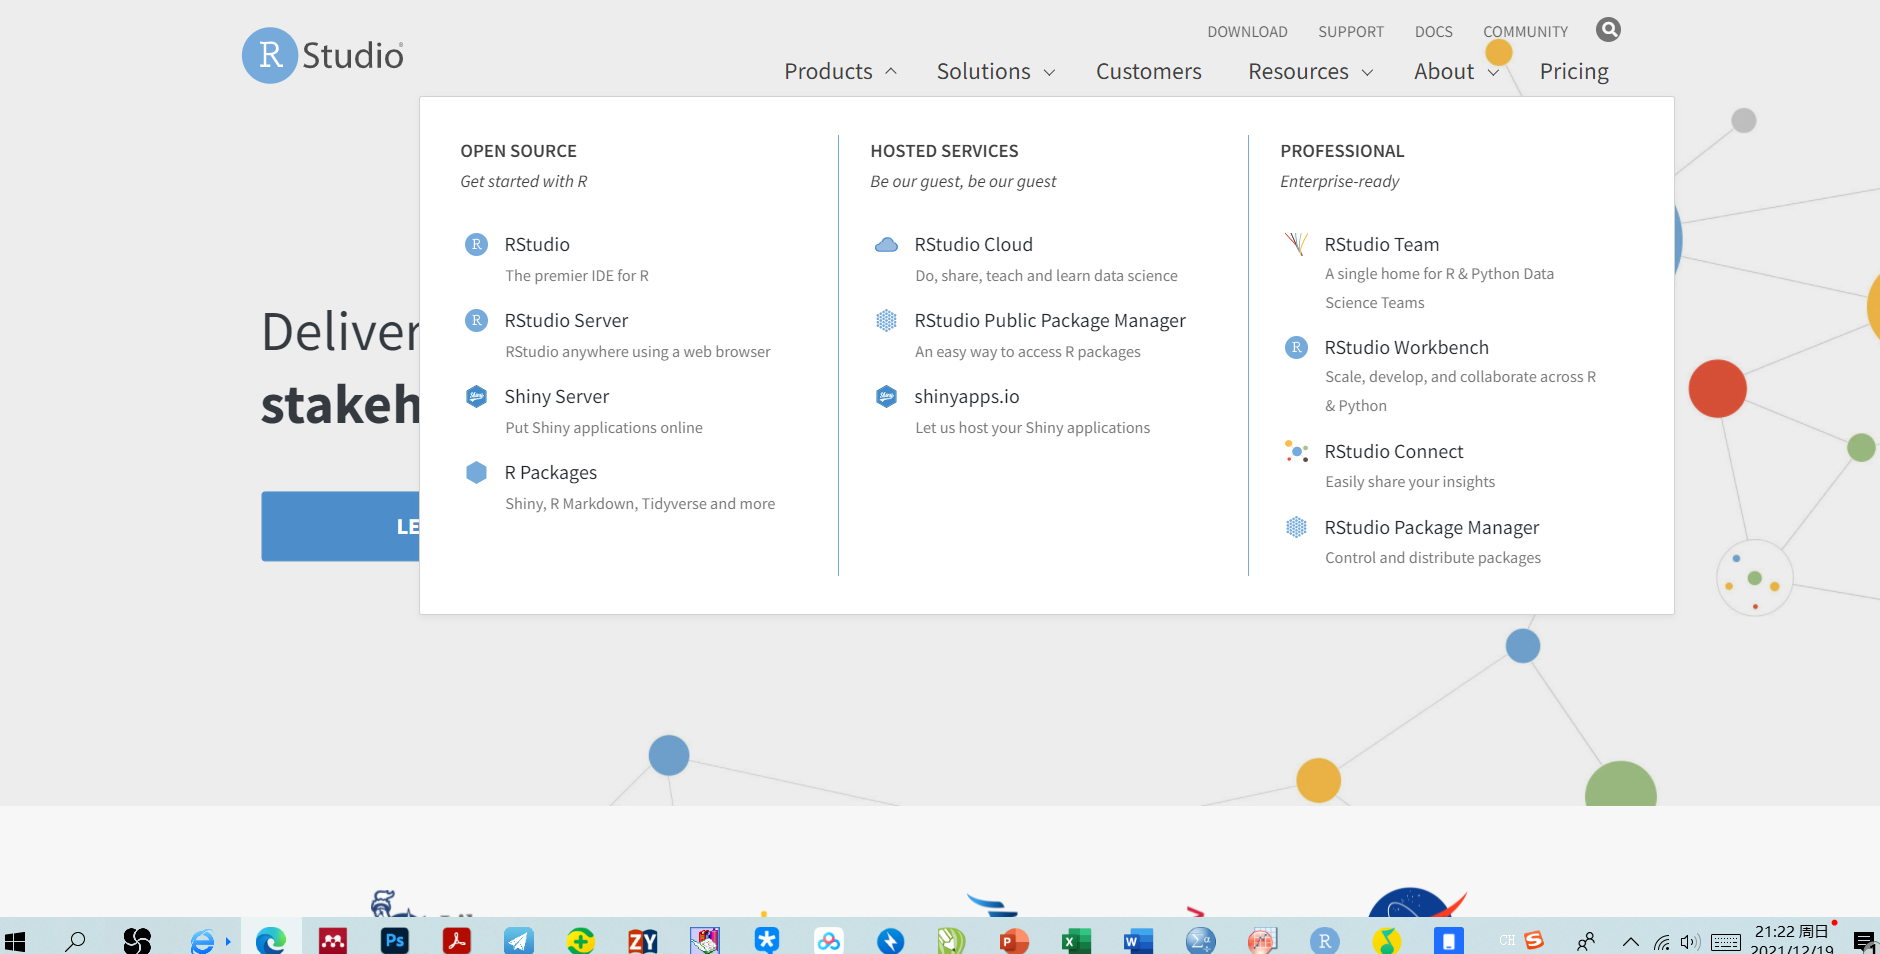Image resolution: width=1880 pixels, height=954 pixels.
Task: Collapse the Products menu chevron
Action: tap(891, 71)
